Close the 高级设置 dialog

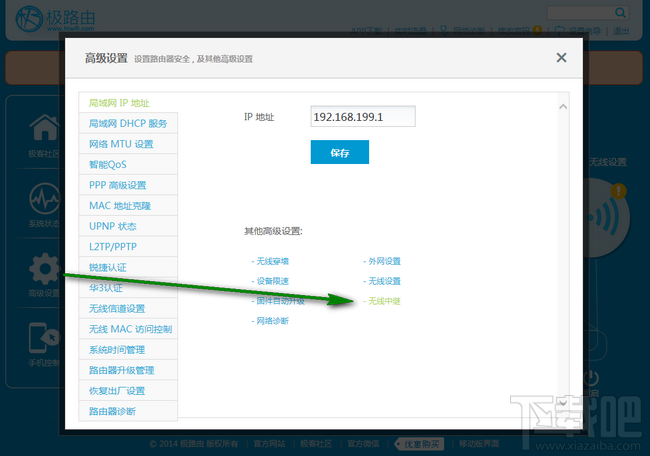coord(561,58)
